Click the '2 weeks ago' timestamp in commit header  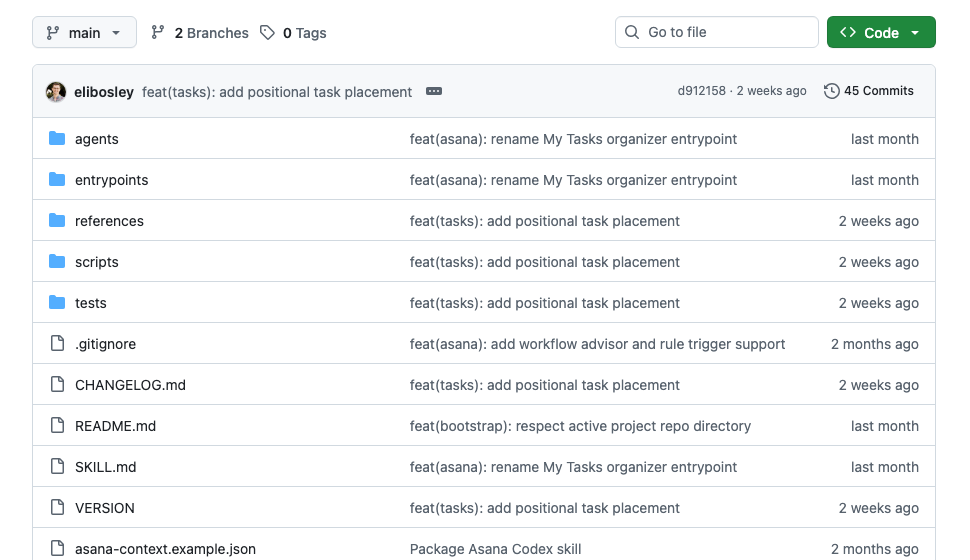point(771,91)
